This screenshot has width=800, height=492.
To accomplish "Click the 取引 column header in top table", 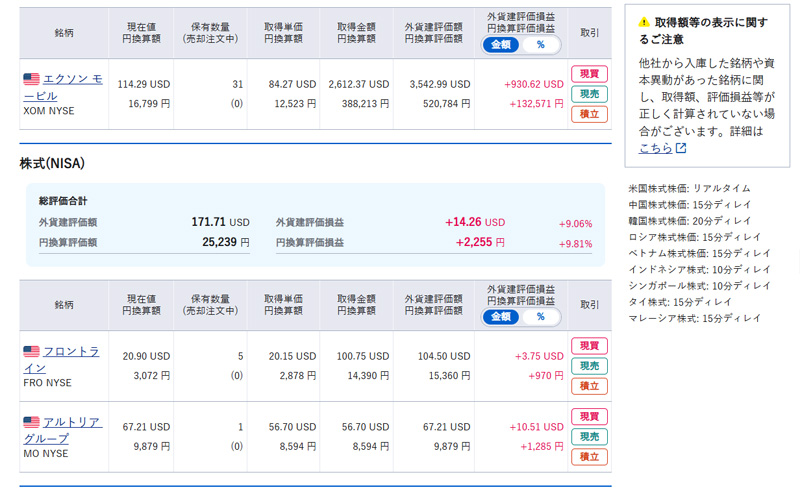I will [x=589, y=33].
